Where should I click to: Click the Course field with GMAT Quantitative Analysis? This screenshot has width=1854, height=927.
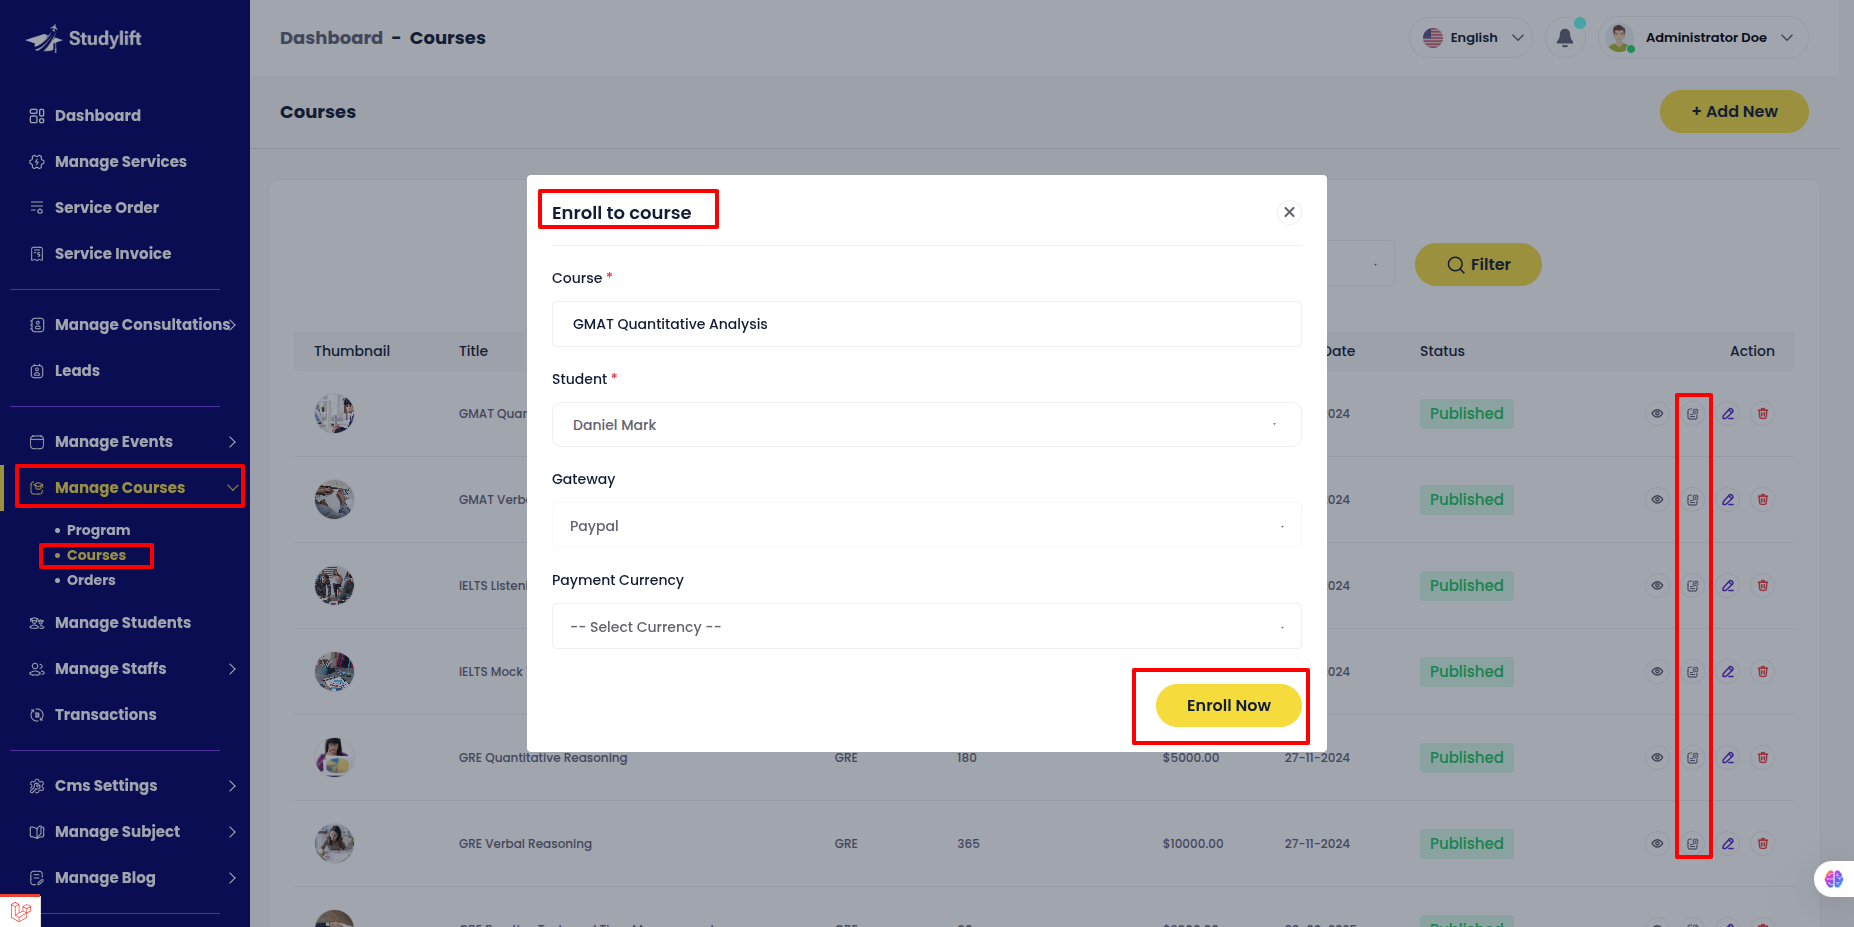(x=926, y=324)
